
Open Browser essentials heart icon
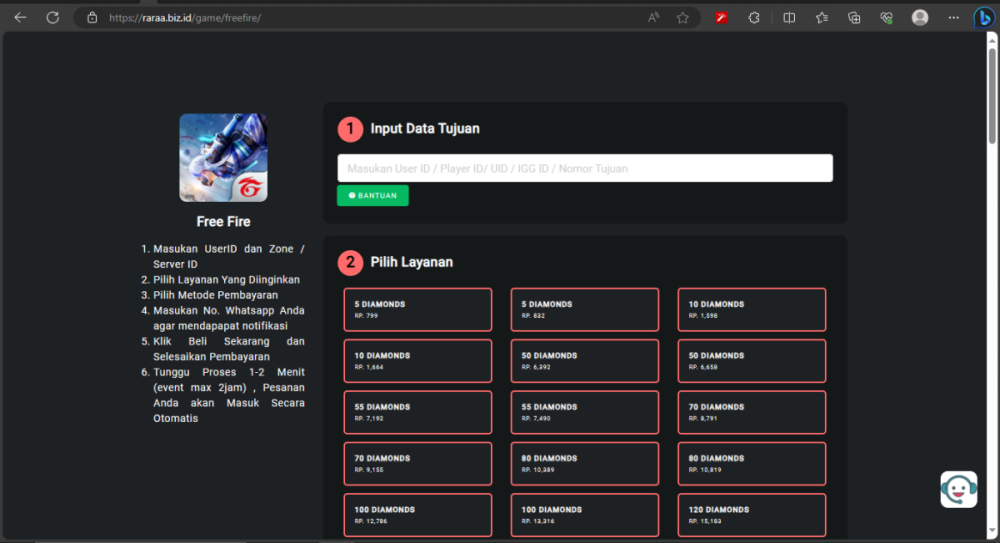886,17
